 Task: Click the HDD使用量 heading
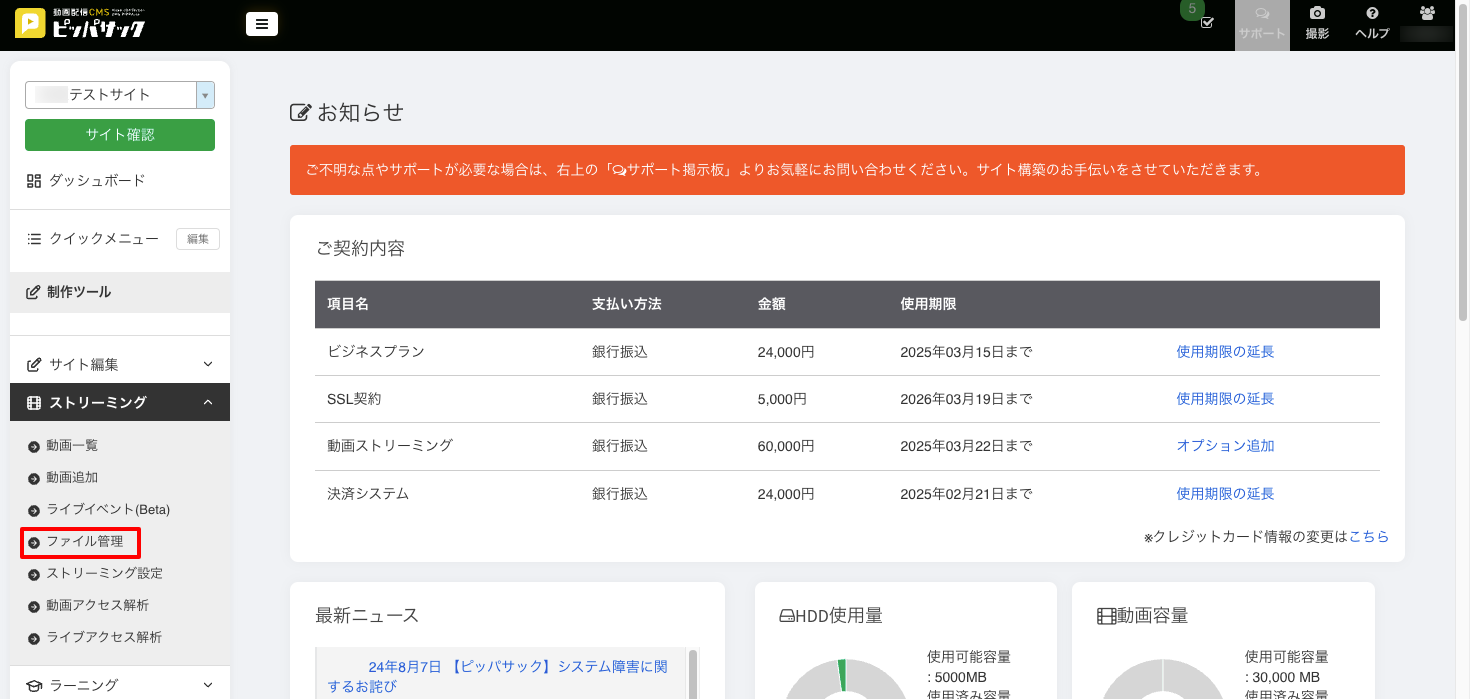point(831,616)
